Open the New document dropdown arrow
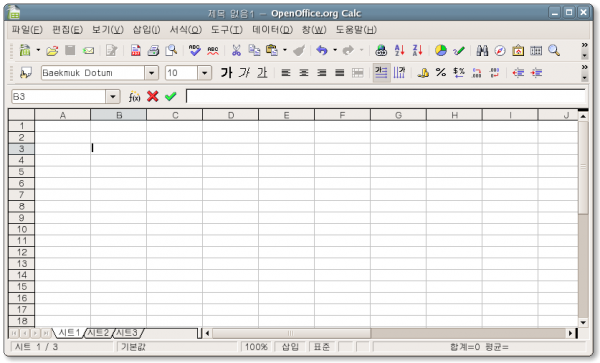This screenshot has height=363, width=600. click(x=38, y=50)
